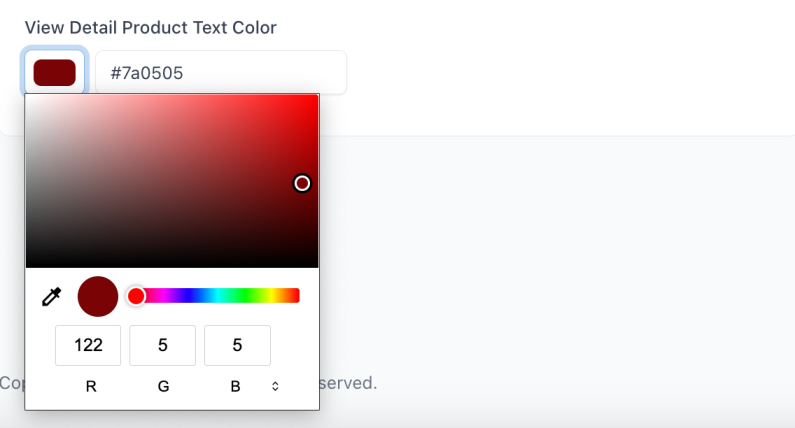Pick the blue section of the hue slider
This screenshot has height=428, width=795.
tap(190, 296)
